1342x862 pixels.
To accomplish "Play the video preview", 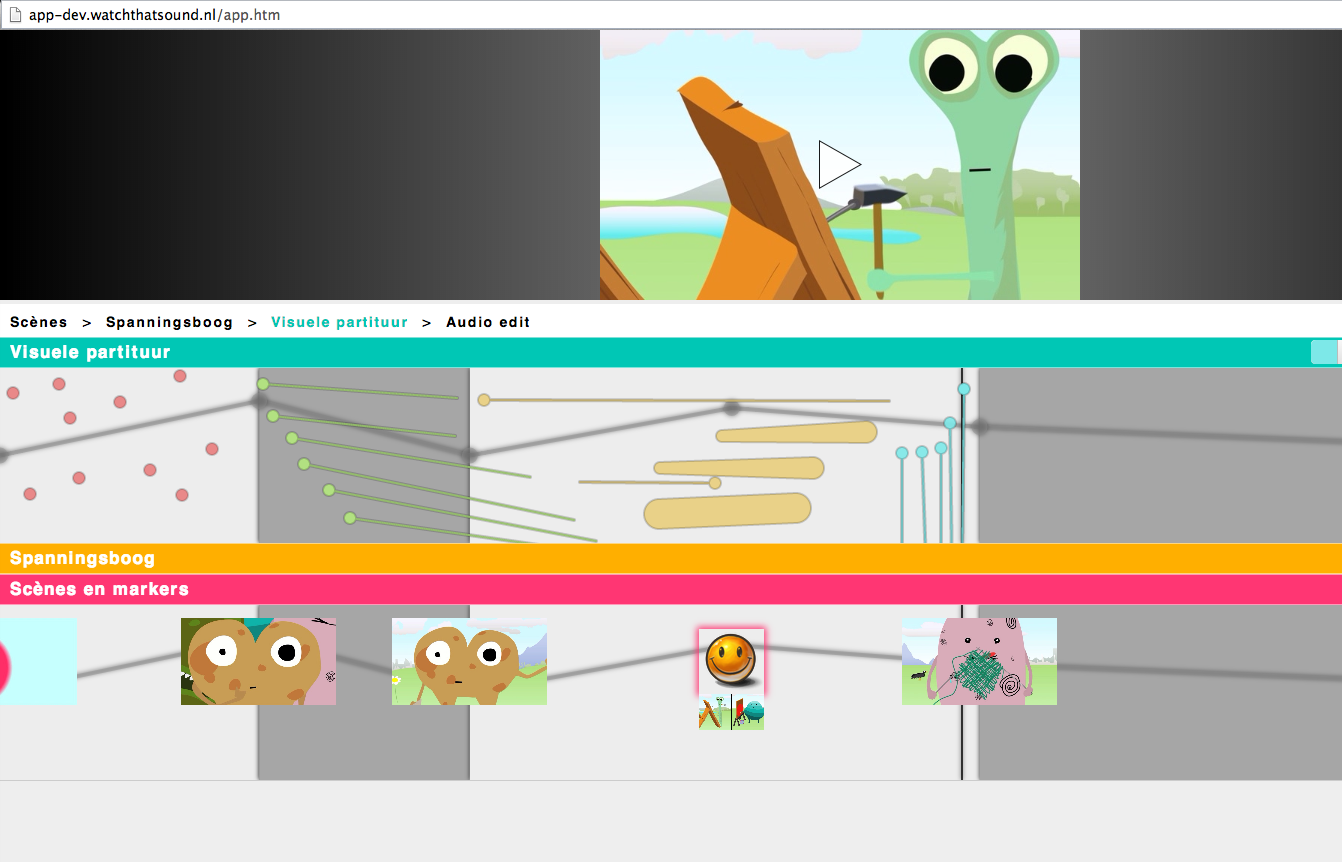I will pyautogui.click(x=839, y=165).
